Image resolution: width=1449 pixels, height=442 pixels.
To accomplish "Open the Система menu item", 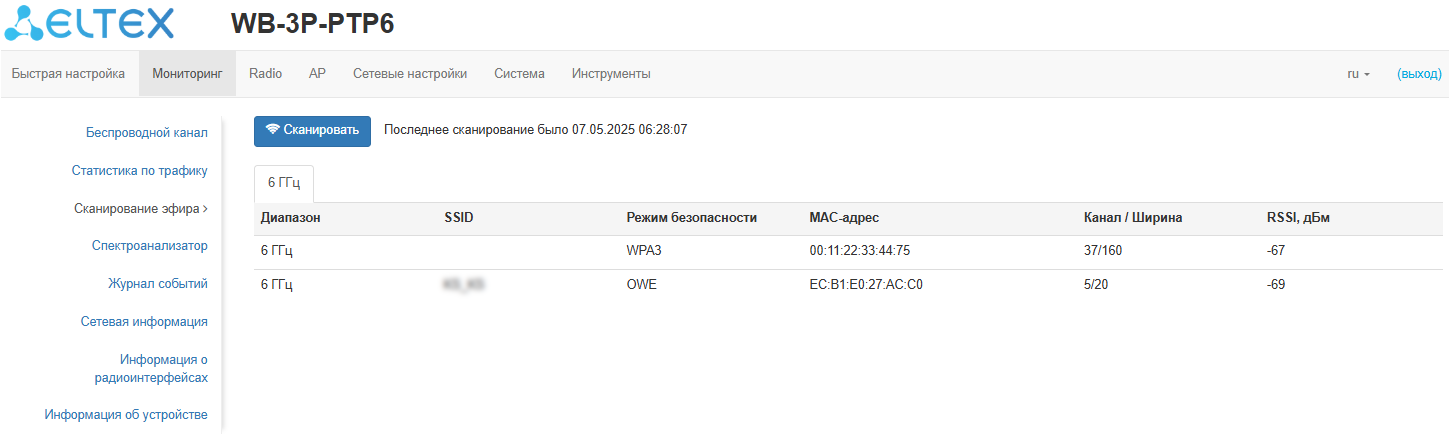I will (519, 74).
